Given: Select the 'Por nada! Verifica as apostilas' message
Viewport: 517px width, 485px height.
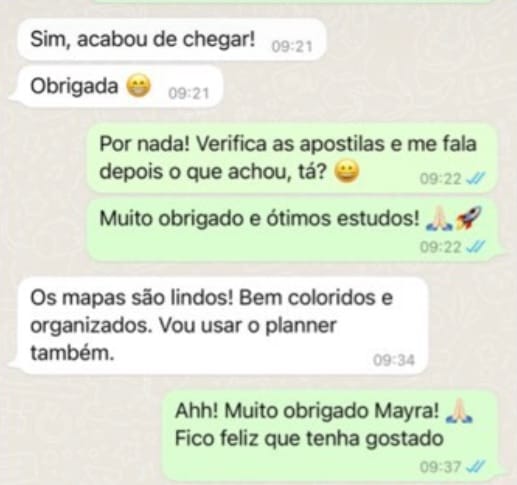Looking at the screenshot, I should 292,158.
